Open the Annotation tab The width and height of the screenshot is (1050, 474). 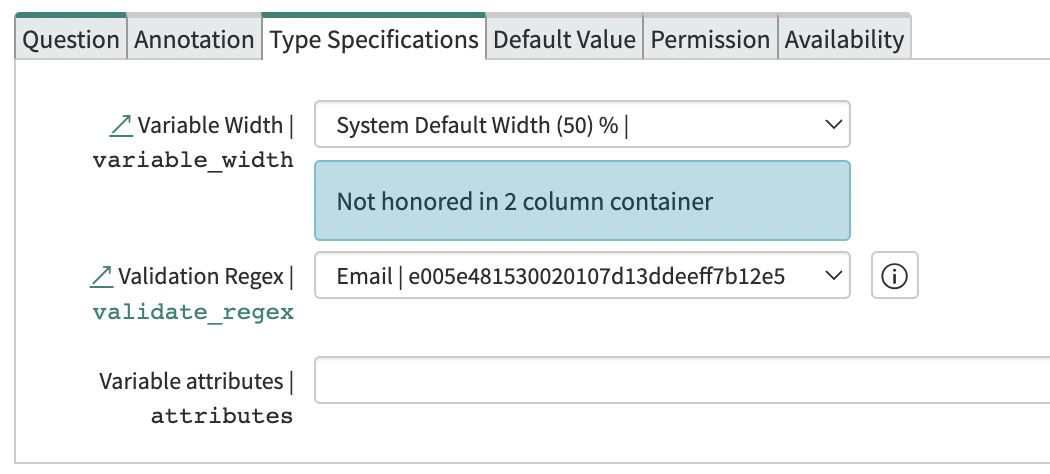point(194,40)
